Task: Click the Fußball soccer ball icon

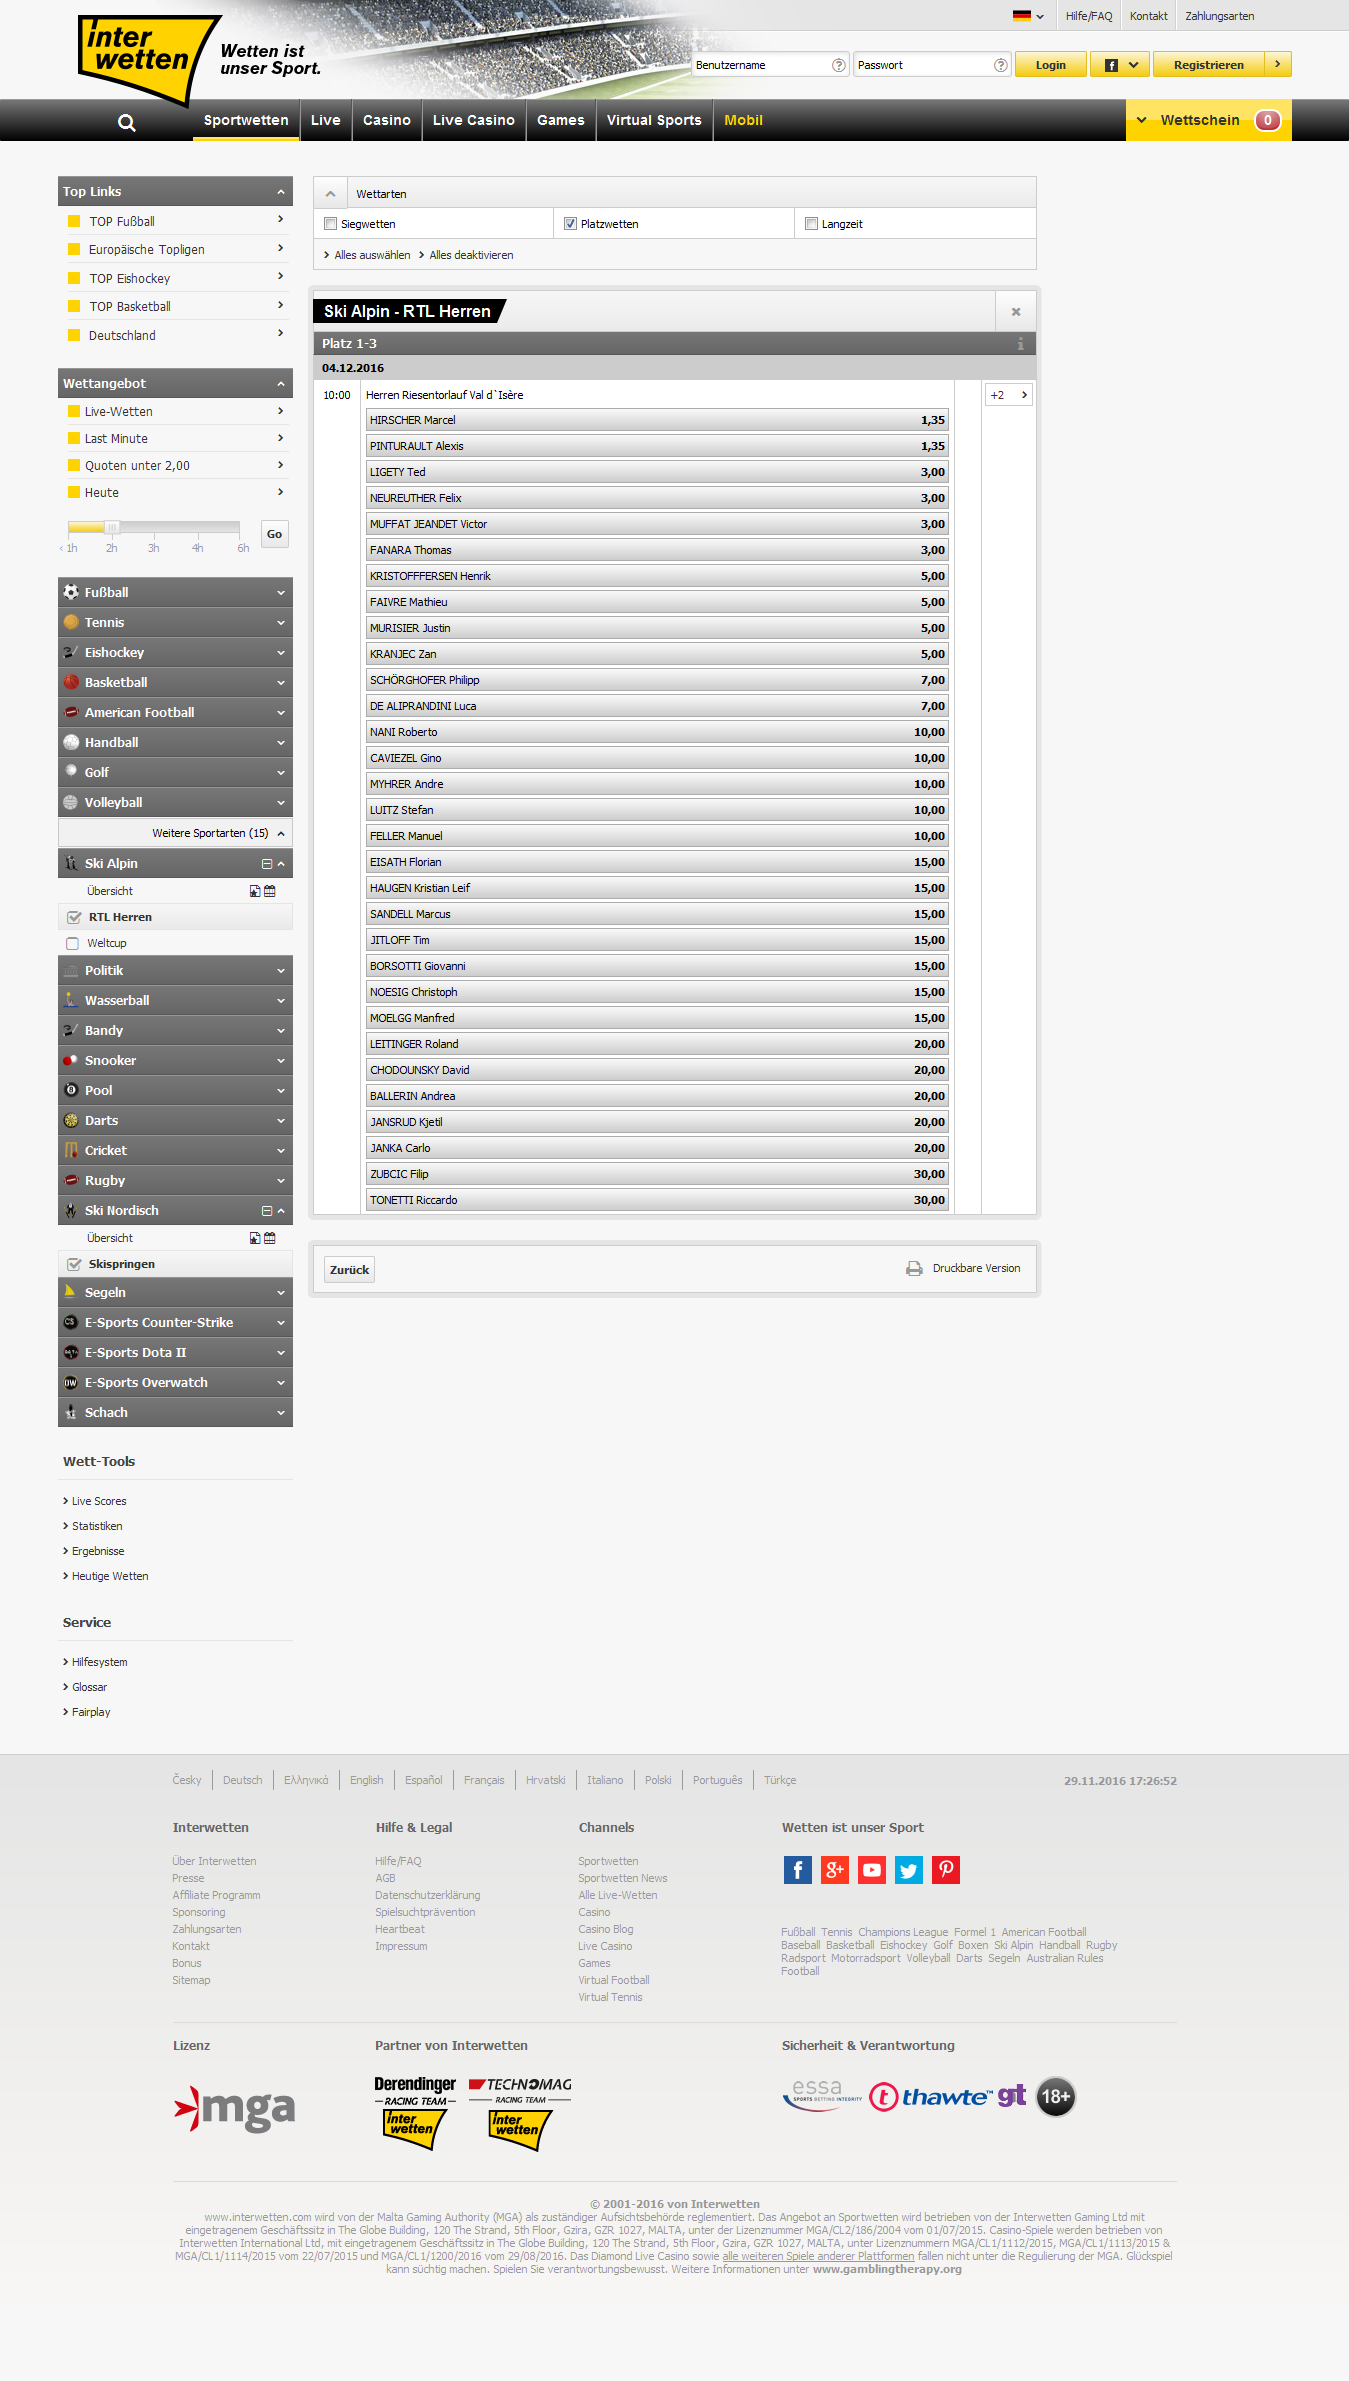Action: coord(71,592)
